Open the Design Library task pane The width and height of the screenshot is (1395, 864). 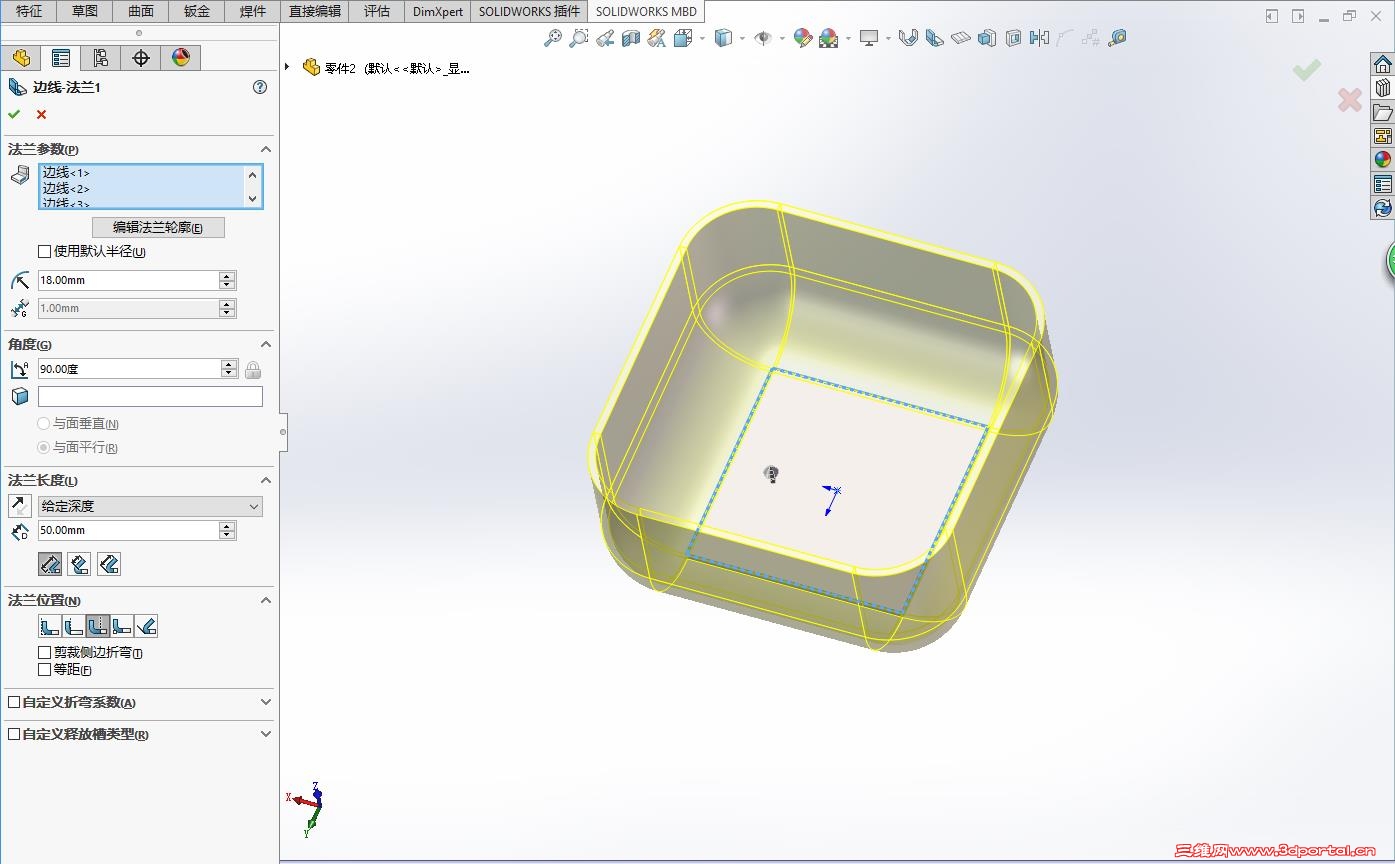tap(1383, 88)
